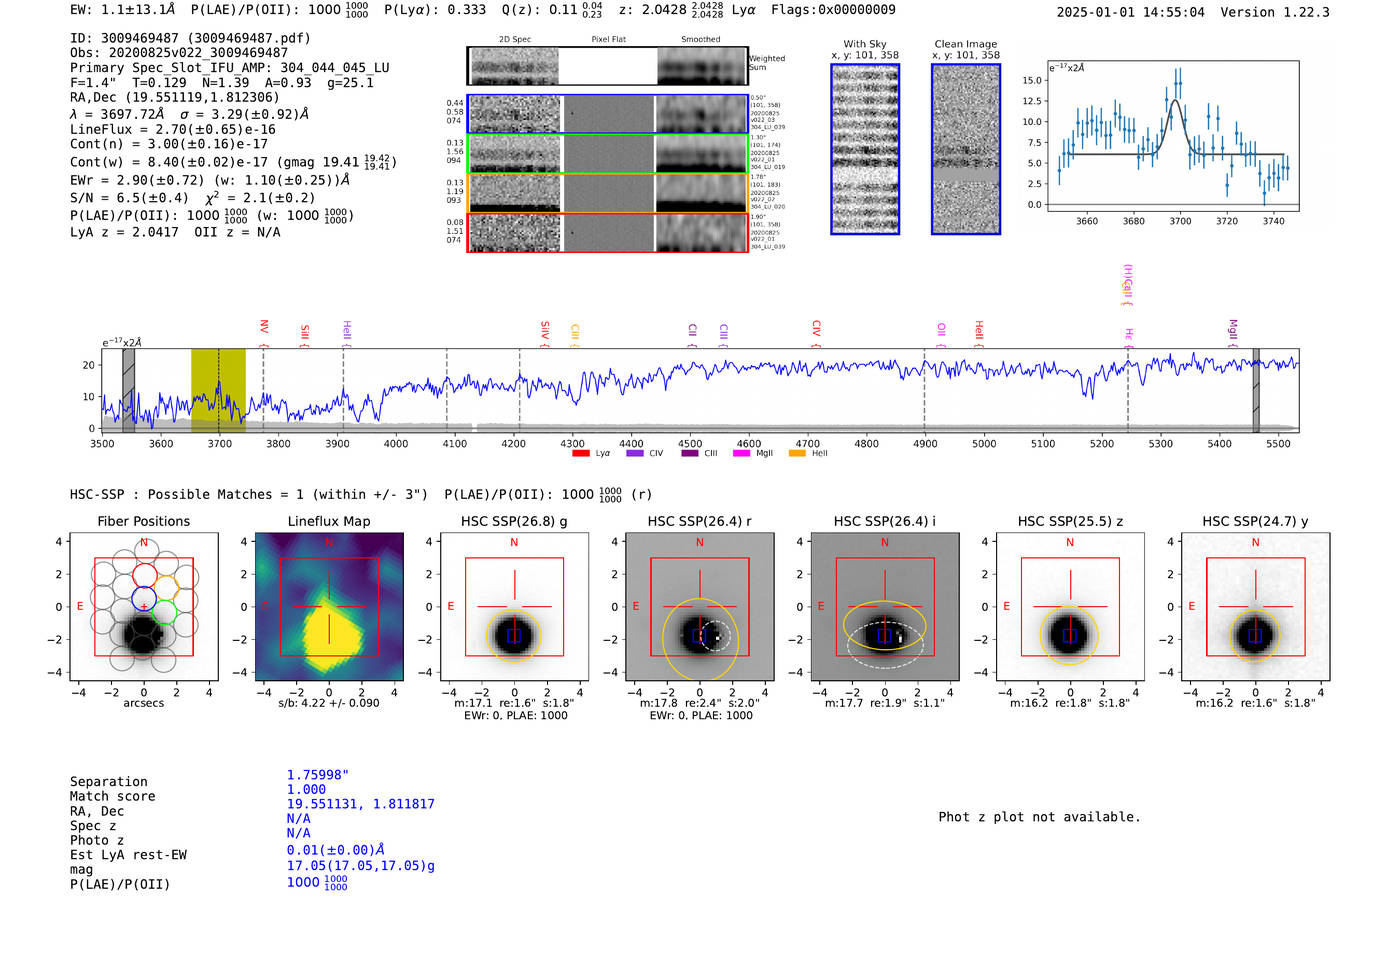The image size is (1400, 953).
Task: Click the red fiber circle in Fiber Positions
Action: [144, 577]
